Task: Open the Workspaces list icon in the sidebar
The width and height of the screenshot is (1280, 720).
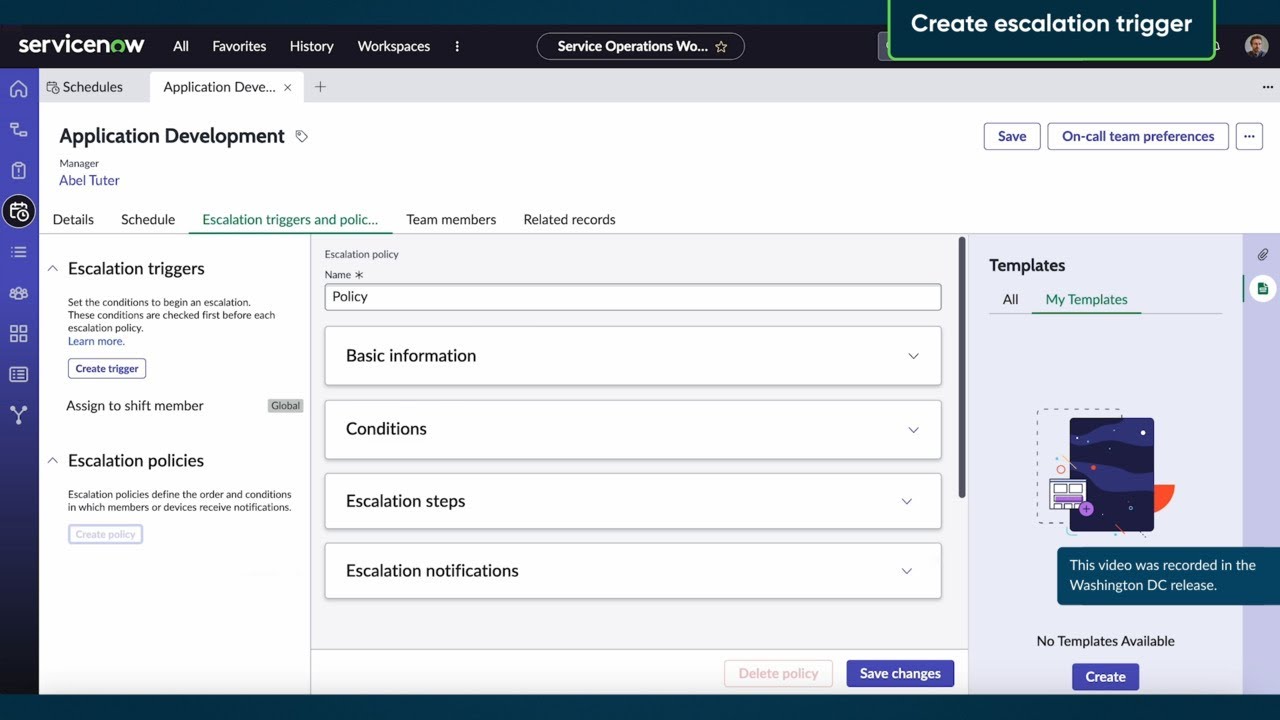Action: pos(18,252)
